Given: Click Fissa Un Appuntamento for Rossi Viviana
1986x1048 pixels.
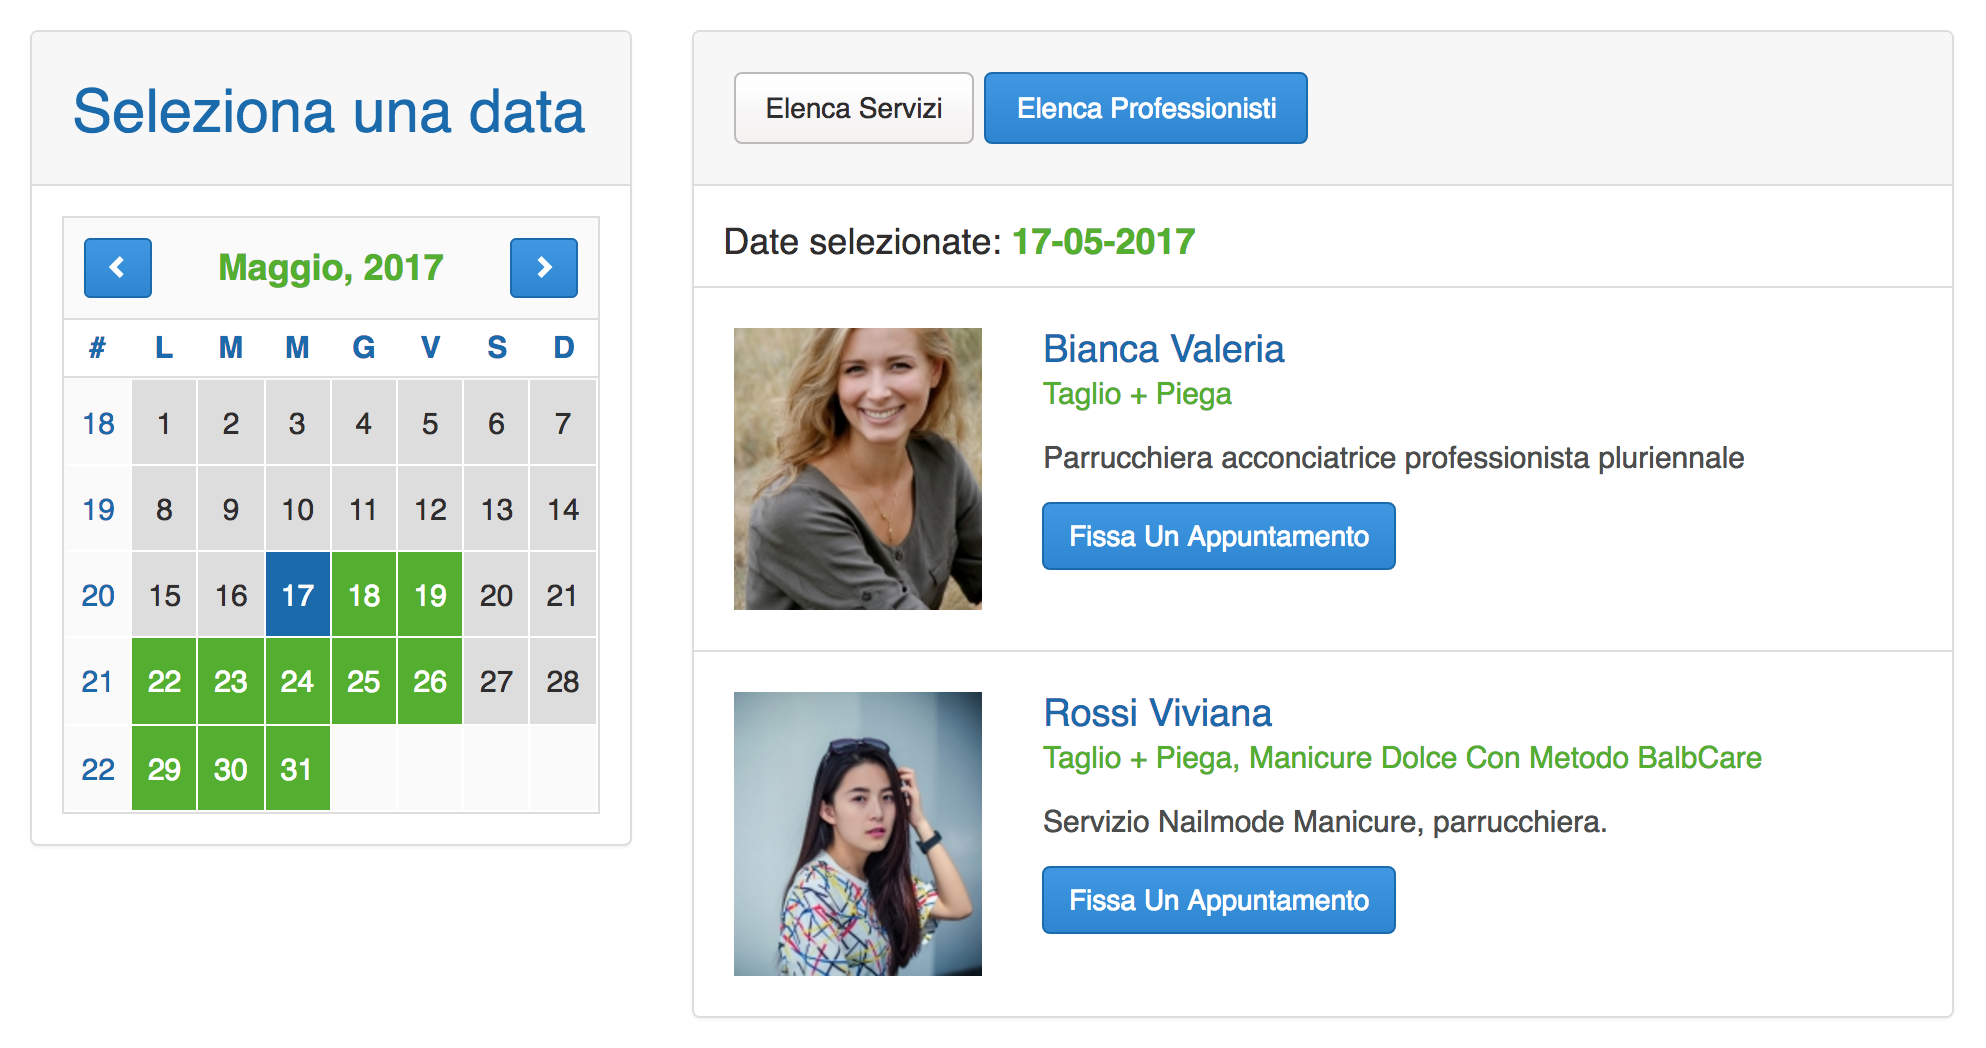Looking at the screenshot, I should tap(1218, 900).
